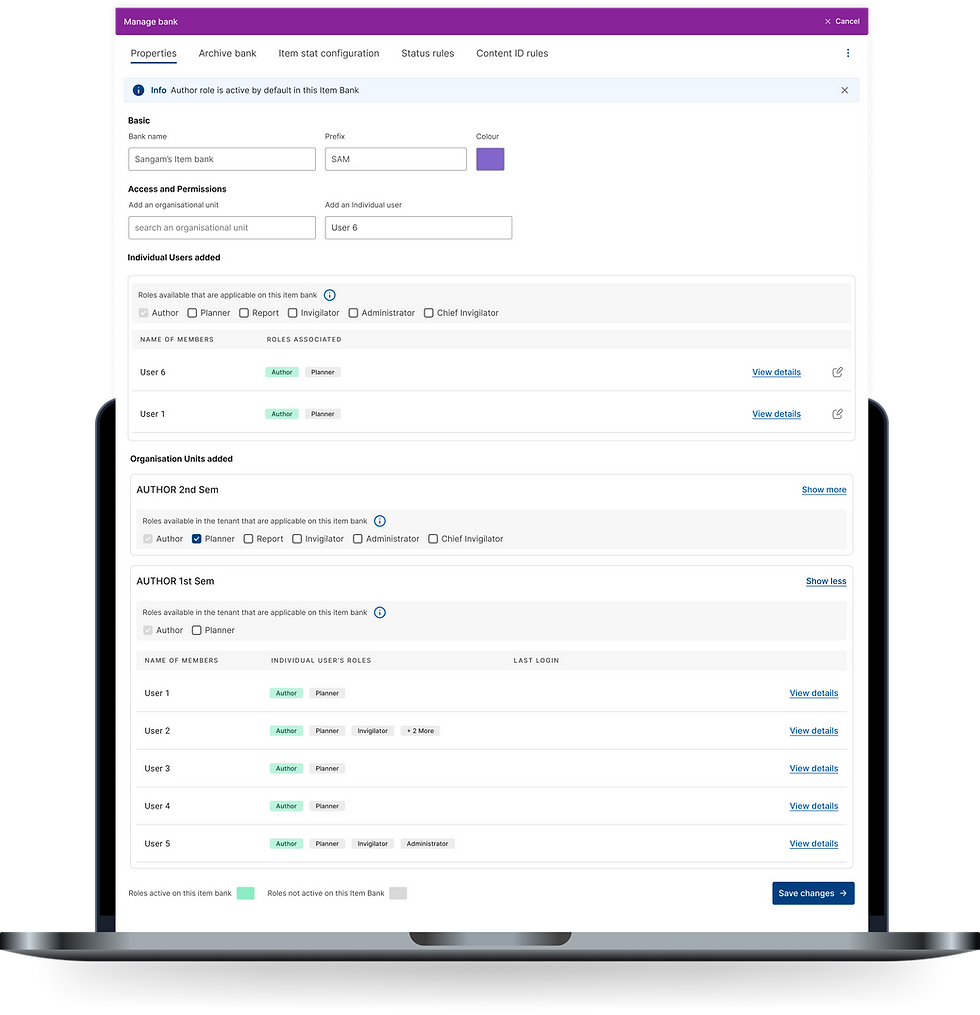View details for User 5
Viewport: 980px width, 1015px height.
[814, 843]
